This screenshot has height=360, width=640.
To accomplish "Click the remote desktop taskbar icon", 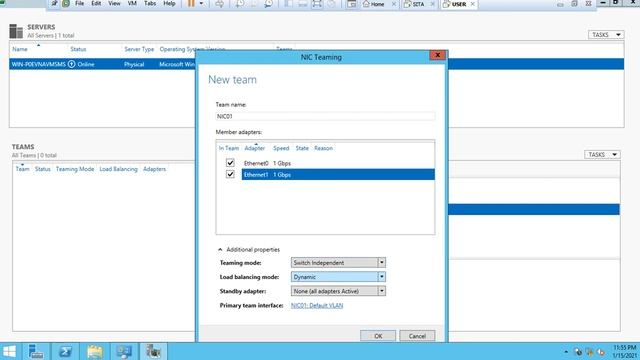I will tap(124, 351).
